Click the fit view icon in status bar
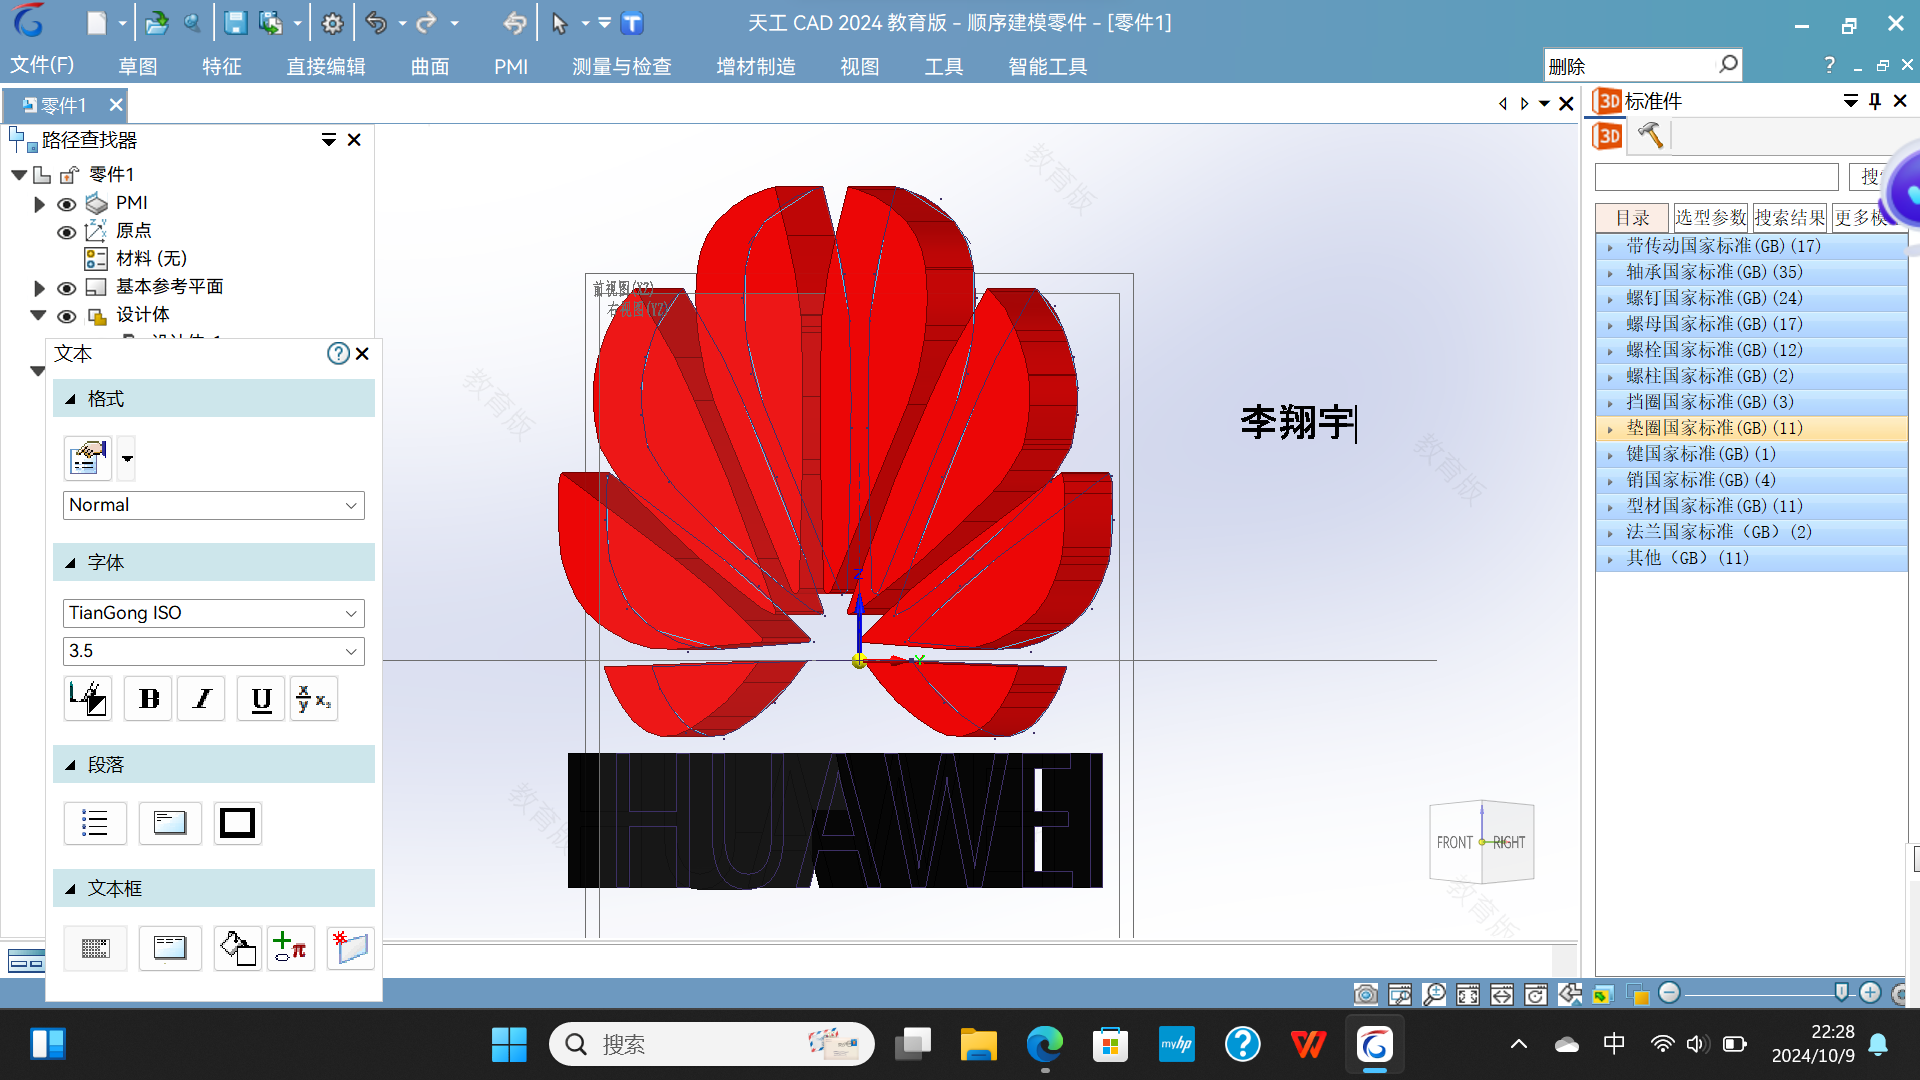The height and width of the screenshot is (1080, 1920). pos(1468,994)
